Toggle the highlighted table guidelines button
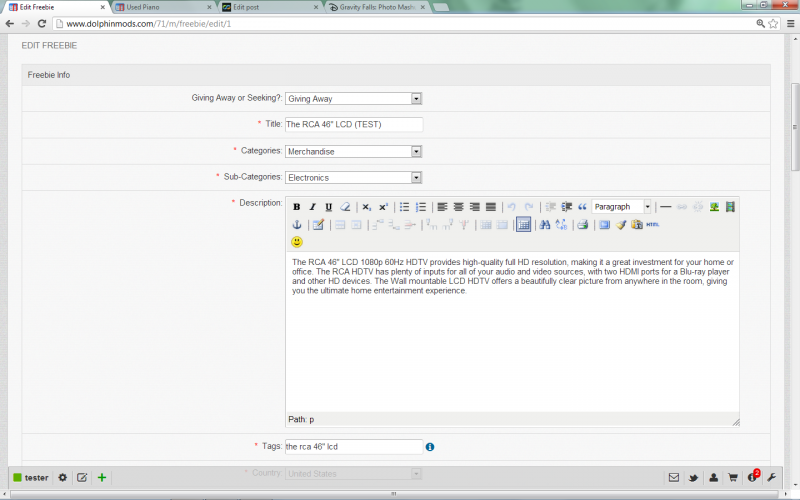800x500 pixels. point(523,224)
